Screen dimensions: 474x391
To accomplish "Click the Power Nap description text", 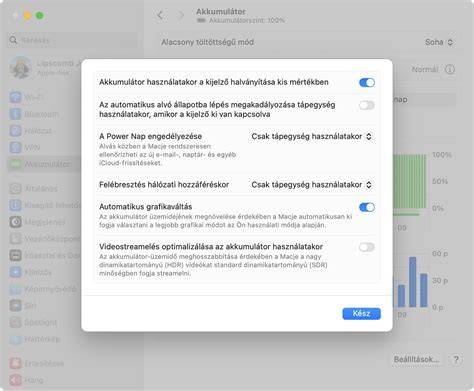I will (x=168, y=155).
